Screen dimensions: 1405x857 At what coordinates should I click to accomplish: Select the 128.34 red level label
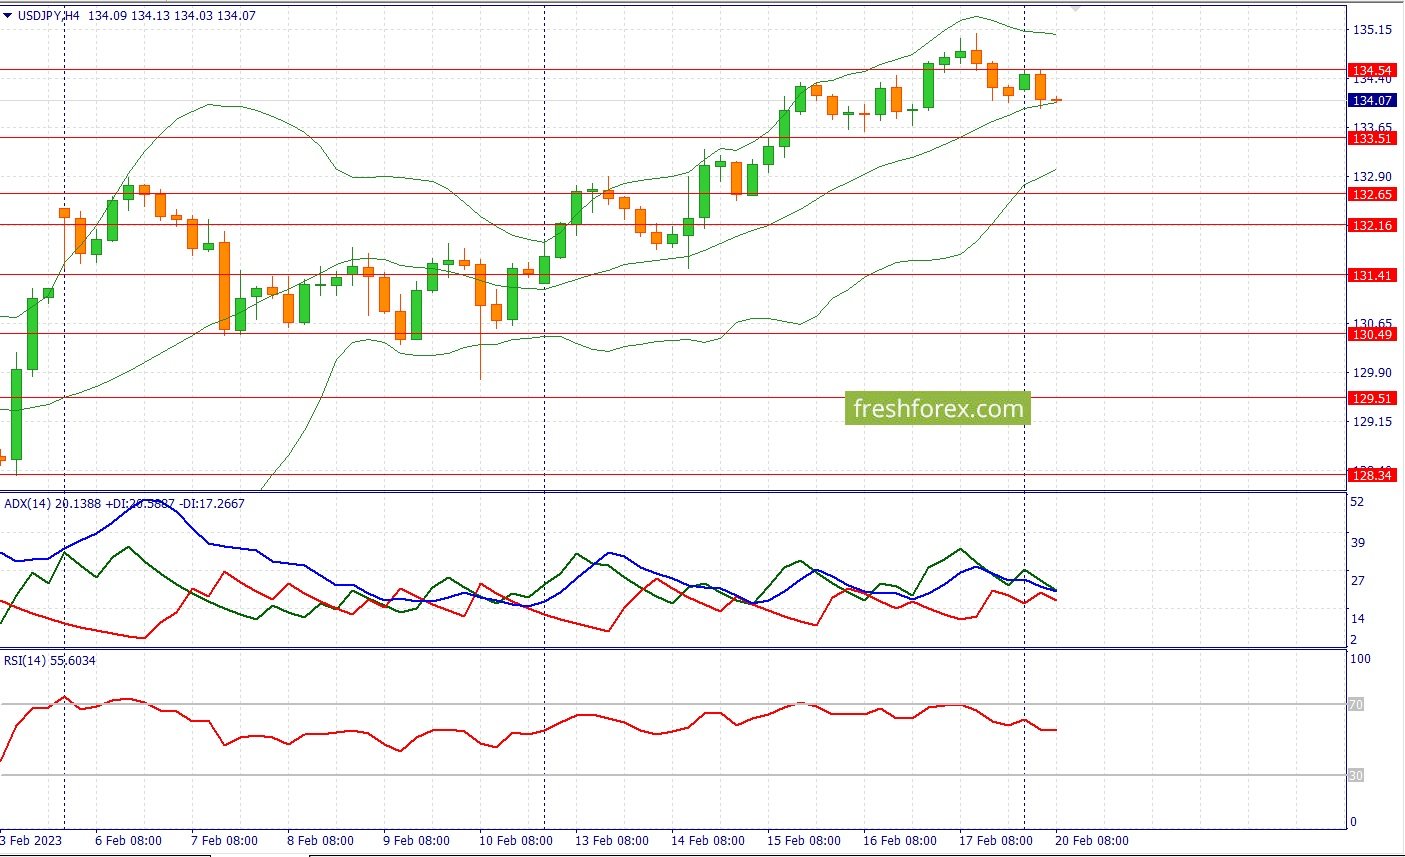[1372, 475]
